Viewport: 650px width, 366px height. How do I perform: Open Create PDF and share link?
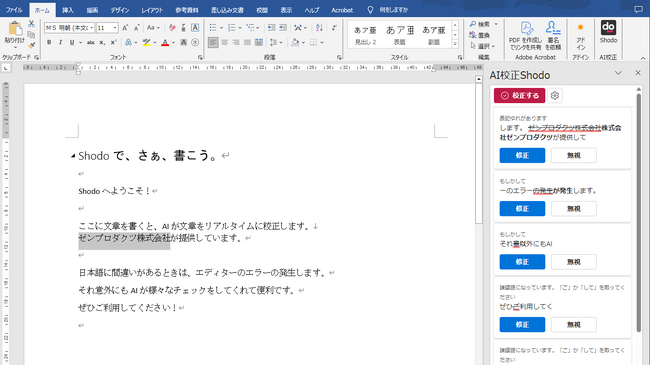pos(526,36)
